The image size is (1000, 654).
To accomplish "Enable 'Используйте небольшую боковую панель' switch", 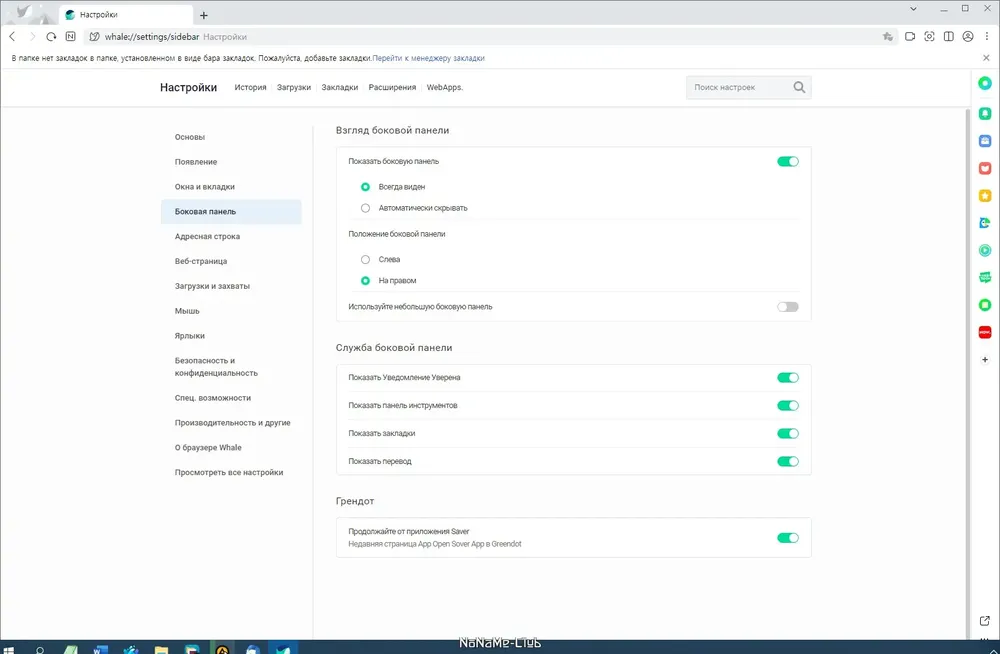I will [788, 307].
